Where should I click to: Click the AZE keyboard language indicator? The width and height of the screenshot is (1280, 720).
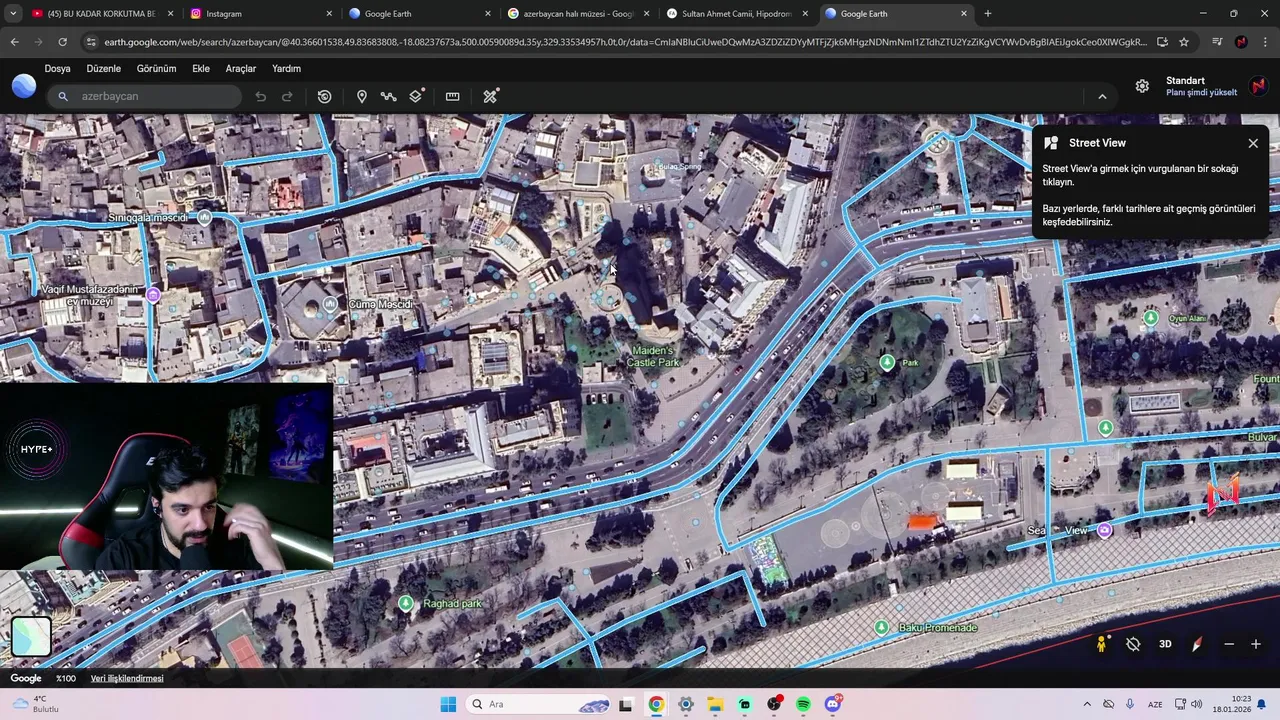coord(1155,704)
